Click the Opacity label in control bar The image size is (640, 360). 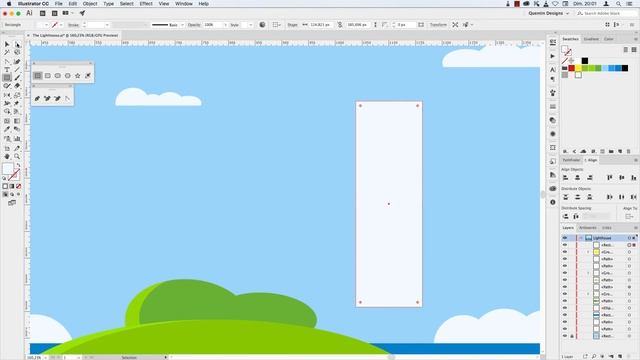(194, 25)
